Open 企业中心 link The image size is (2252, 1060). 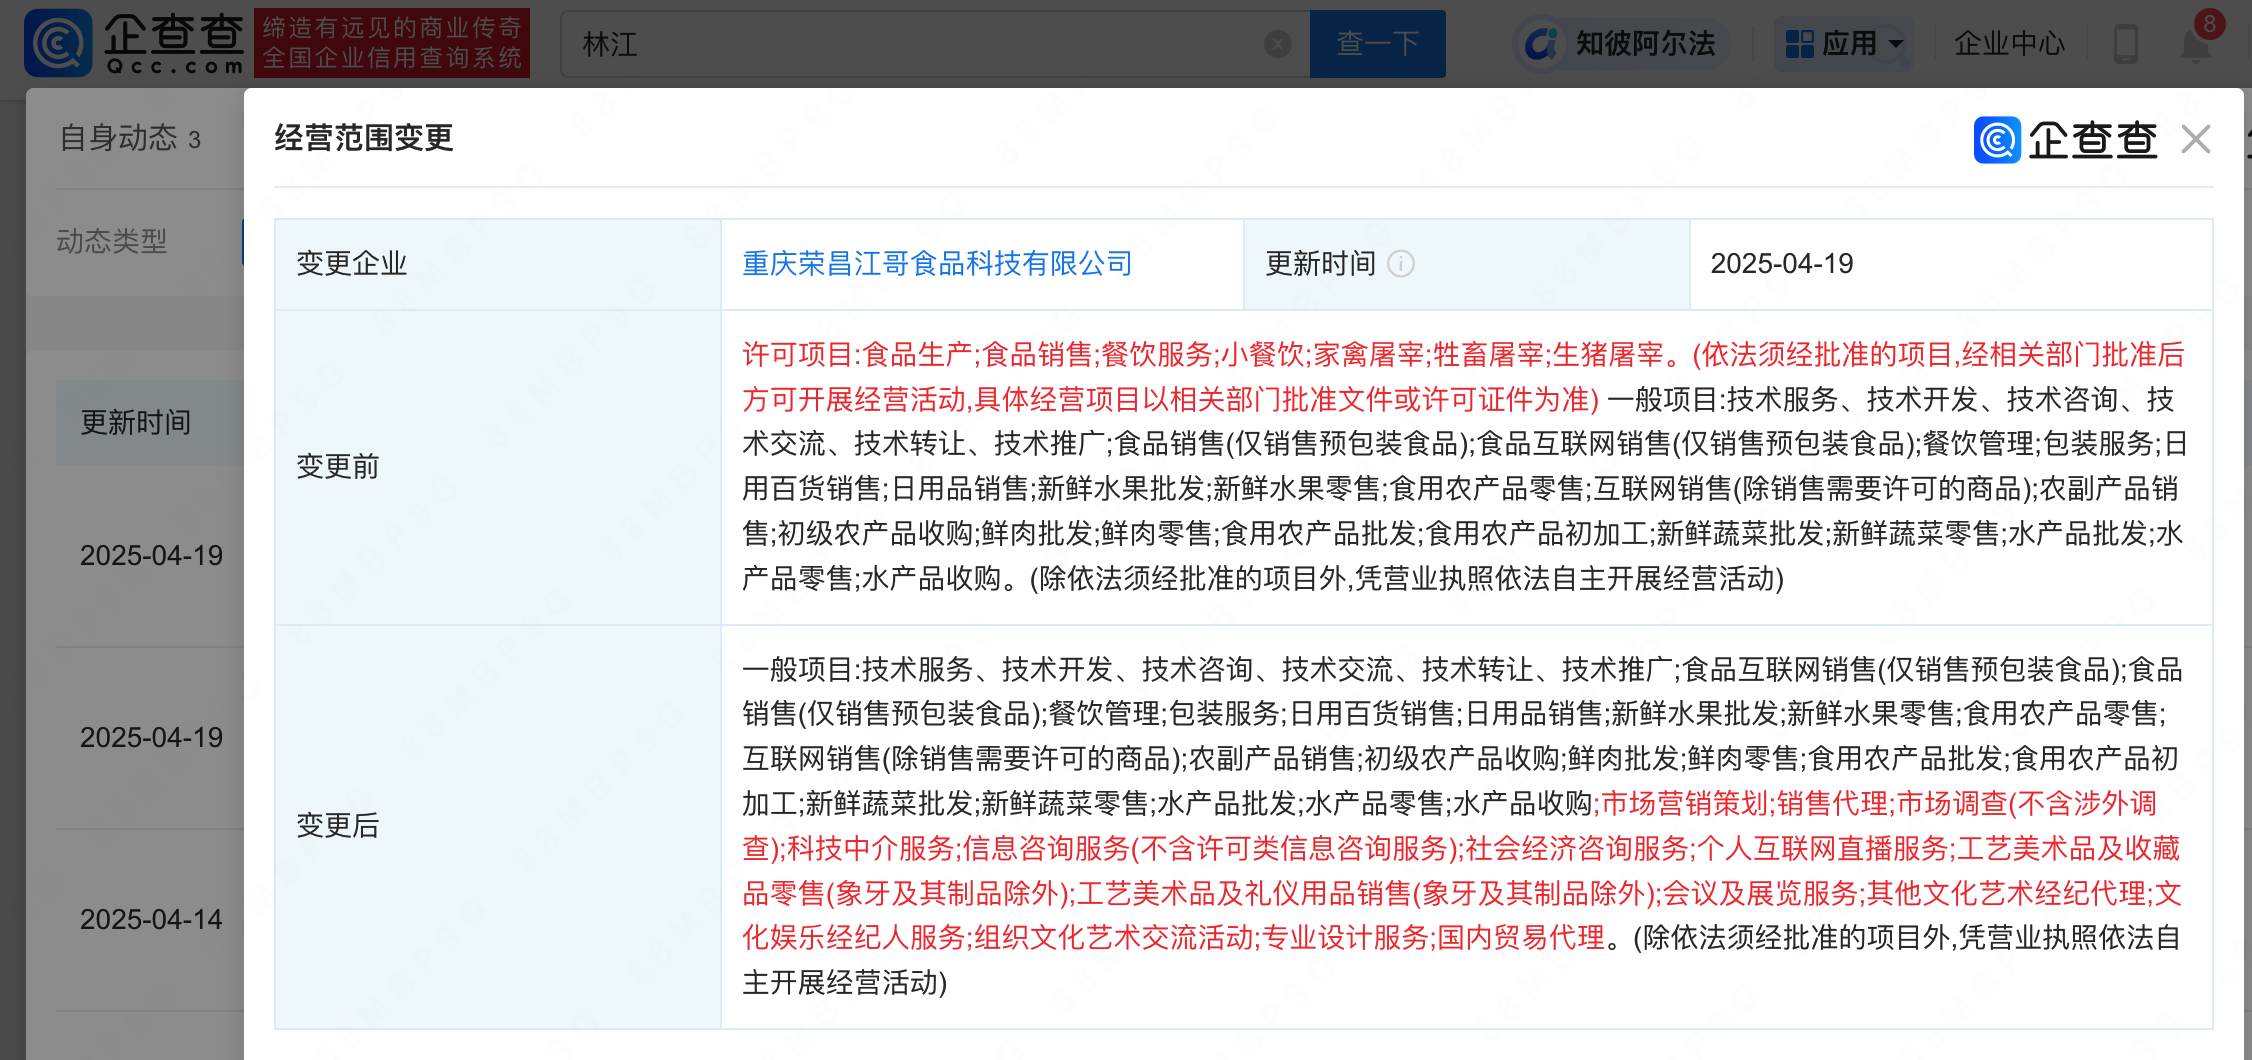2009,44
